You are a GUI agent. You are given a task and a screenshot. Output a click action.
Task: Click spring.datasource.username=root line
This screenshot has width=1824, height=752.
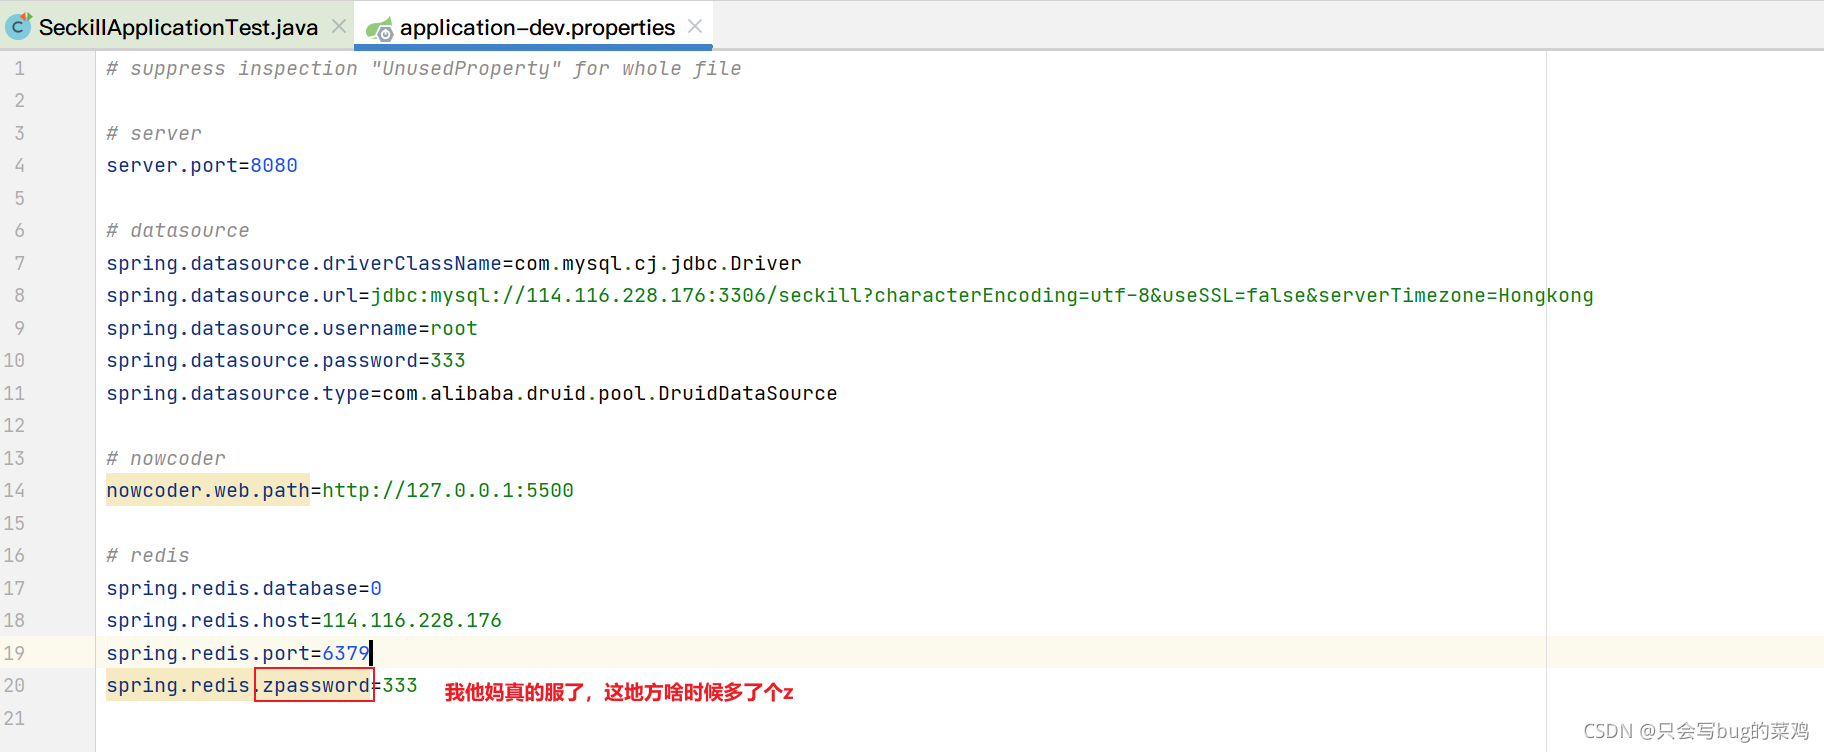coord(292,328)
